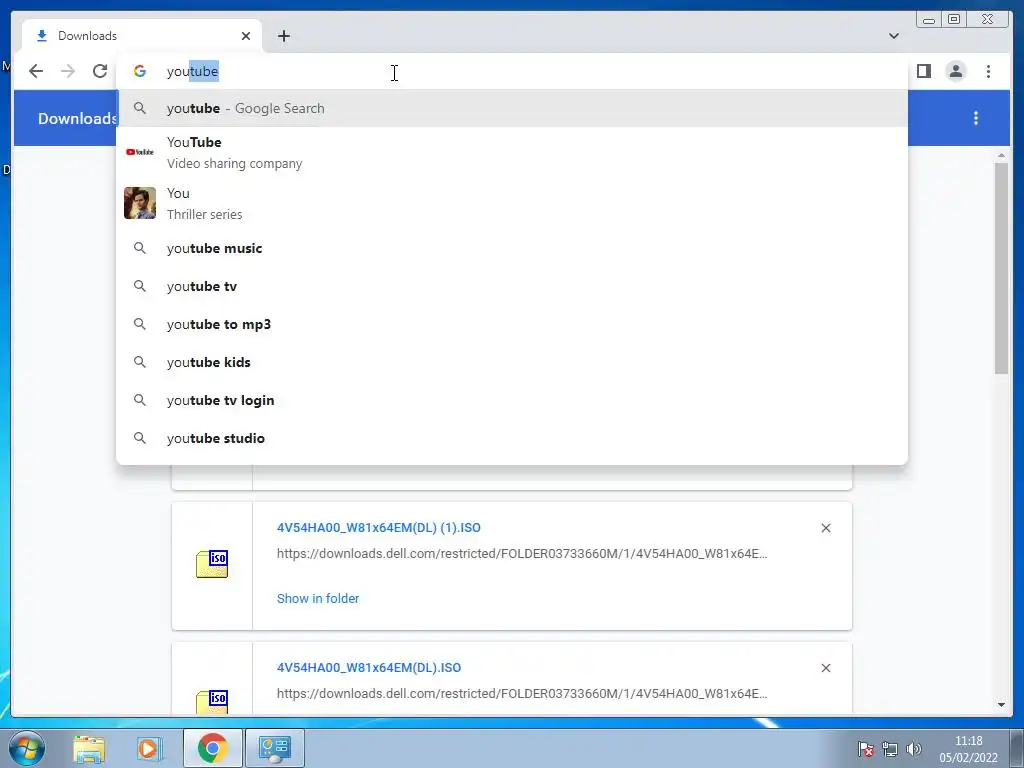The height and width of the screenshot is (768, 1024).
Task: Click the YouTube logo in suggestions
Action: click(140, 152)
